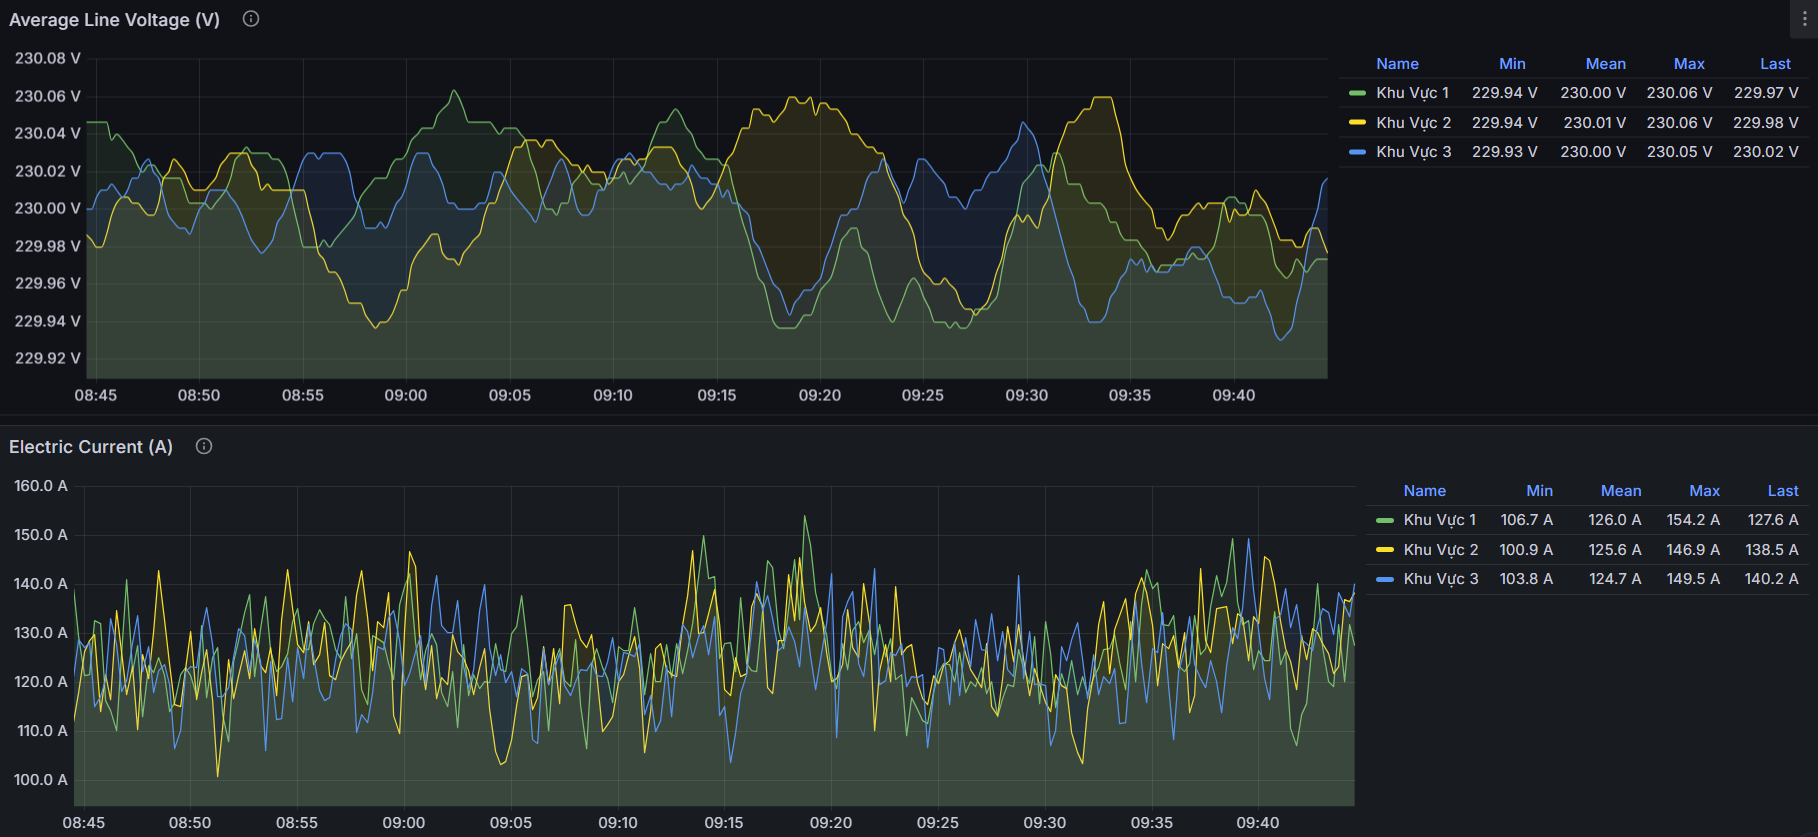Click the 154.2 A max value
The width and height of the screenshot is (1818, 837).
[x=1693, y=520]
